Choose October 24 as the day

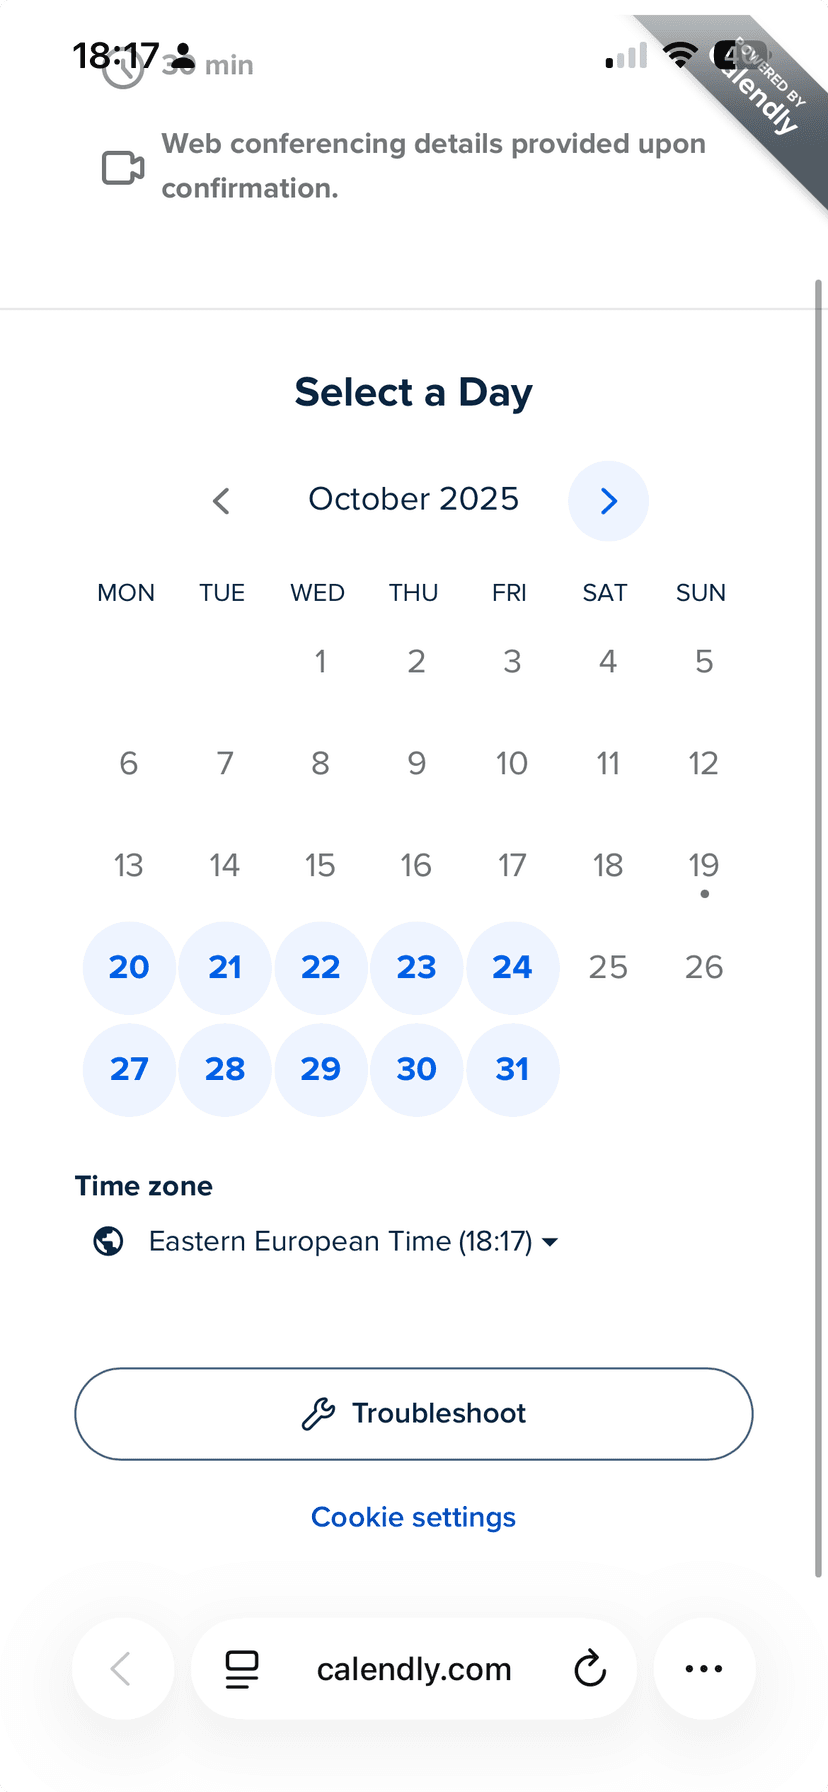[512, 967]
